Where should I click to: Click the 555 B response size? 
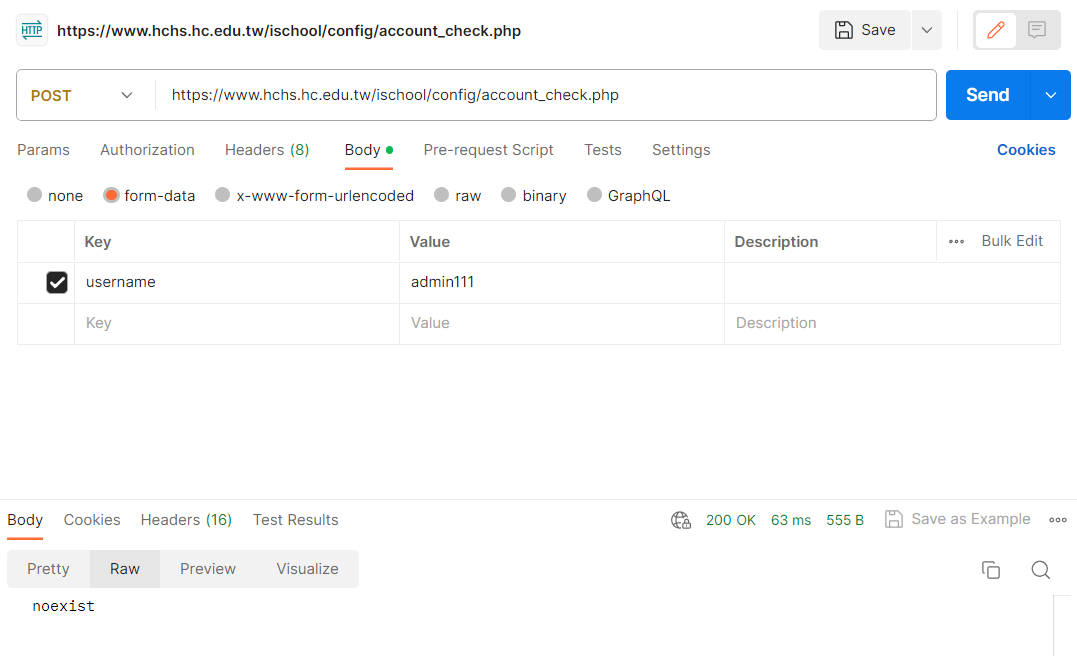click(845, 520)
